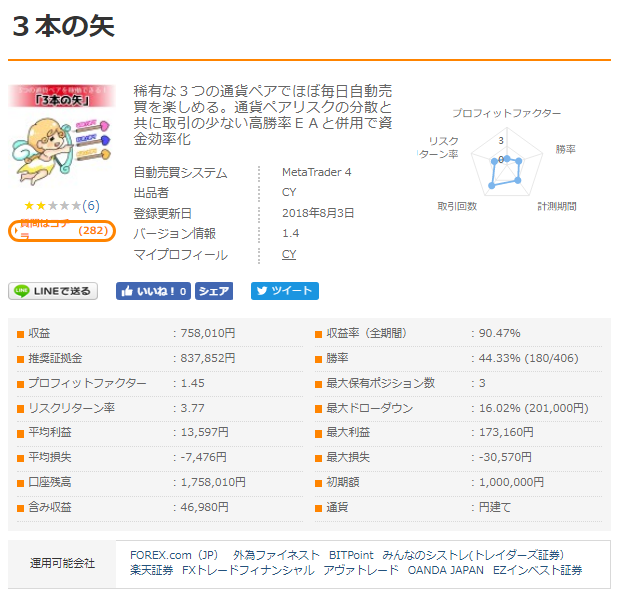Click the プロフィットファクター value 1.45
Image resolution: width=627 pixels, height=607 pixels.
click(x=192, y=383)
